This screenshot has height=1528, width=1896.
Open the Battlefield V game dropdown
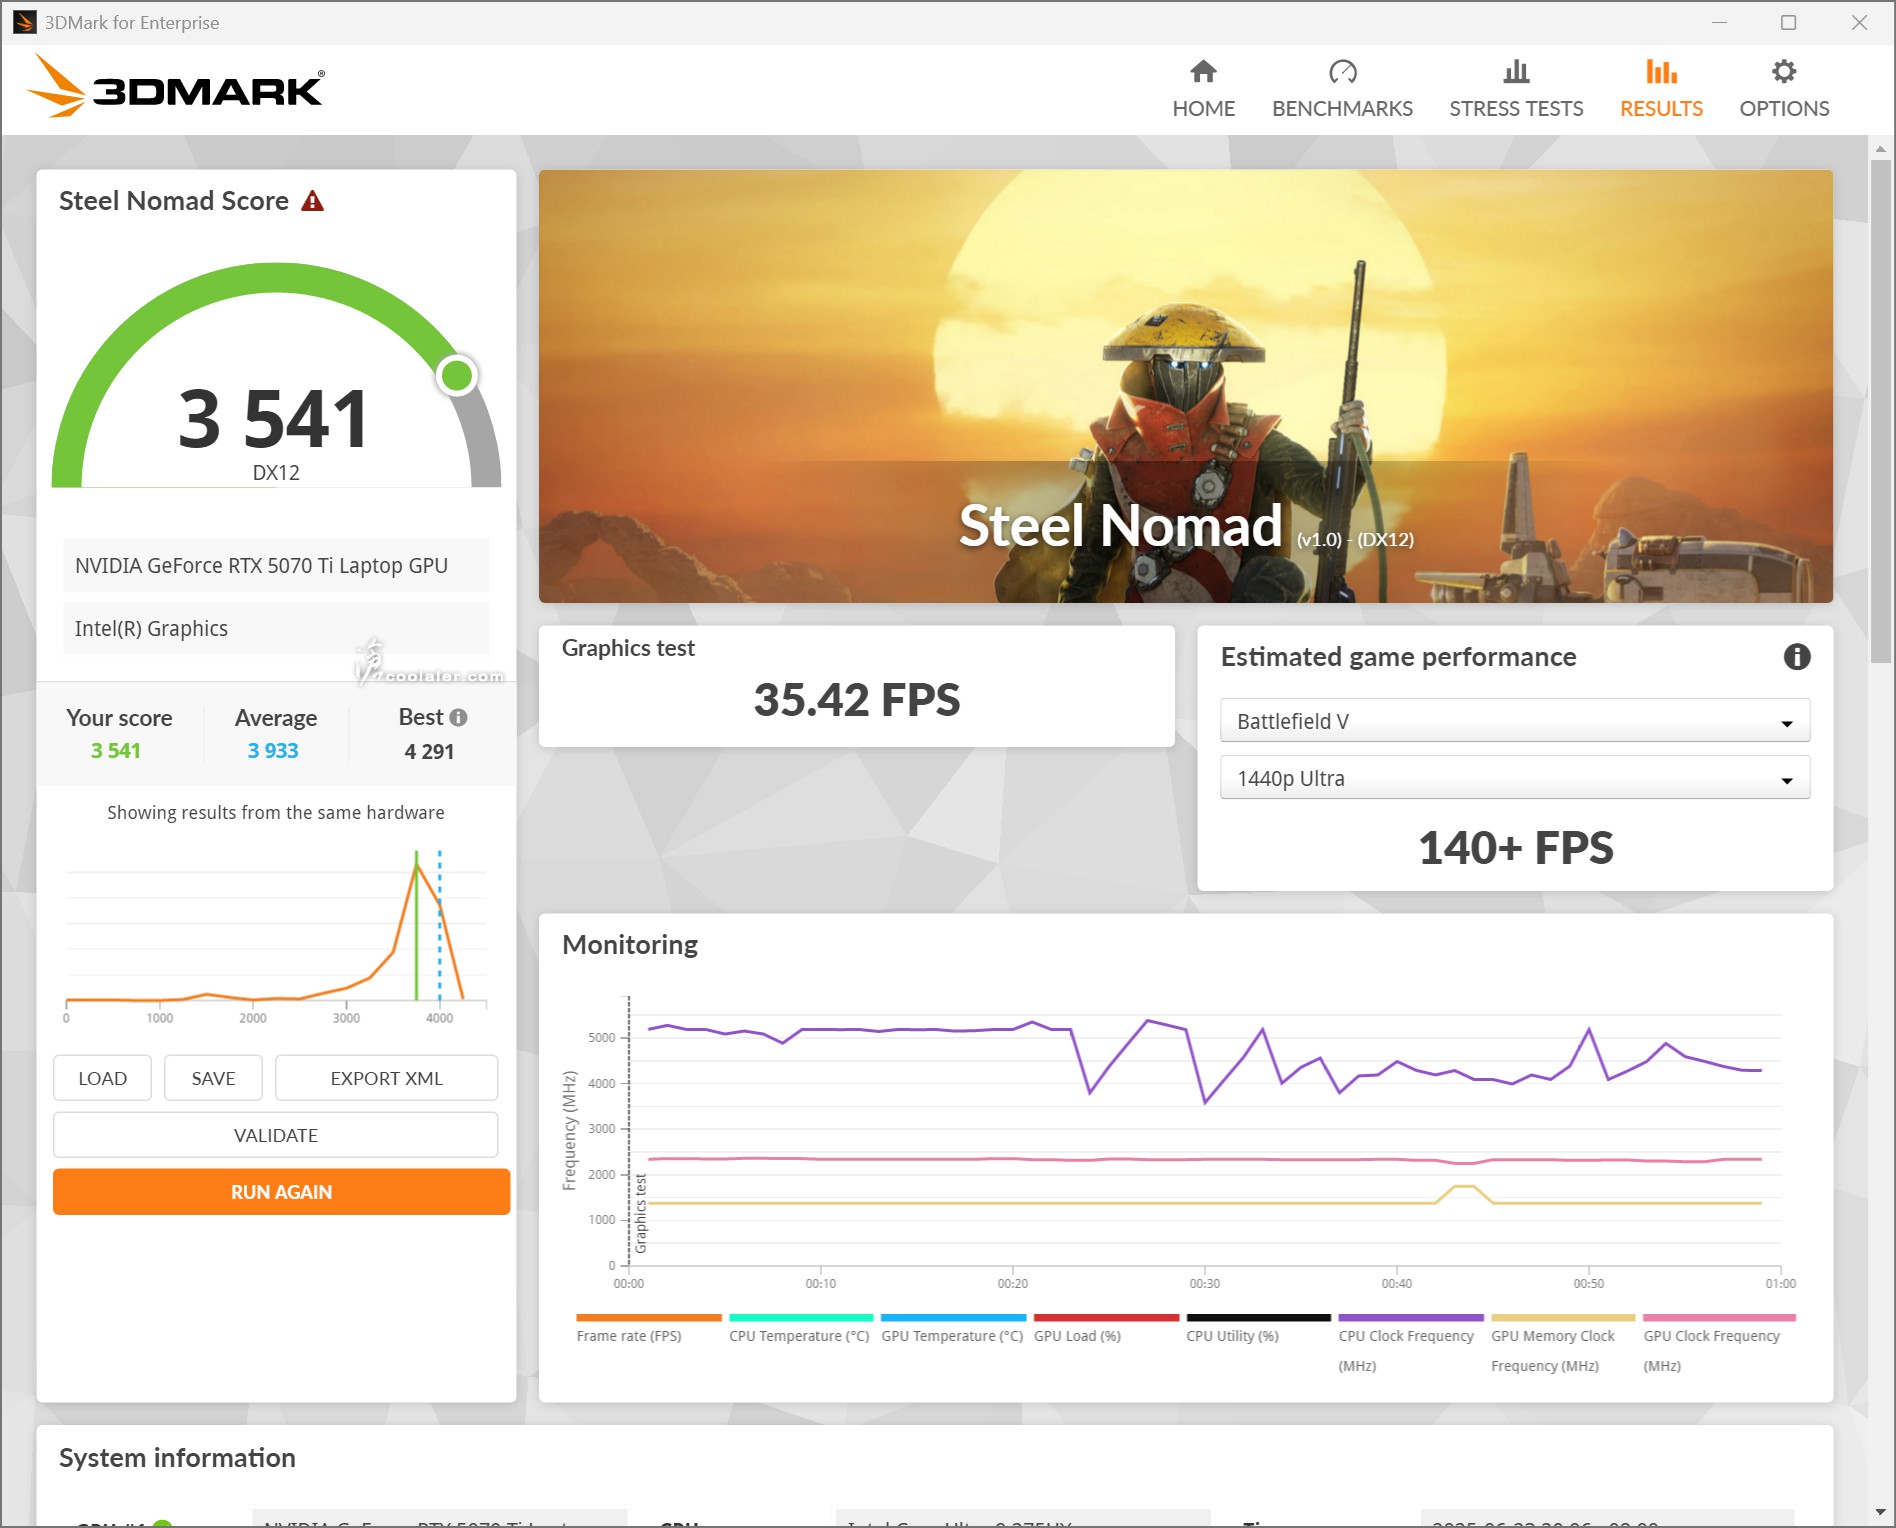pyautogui.click(x=1514, y=721)
